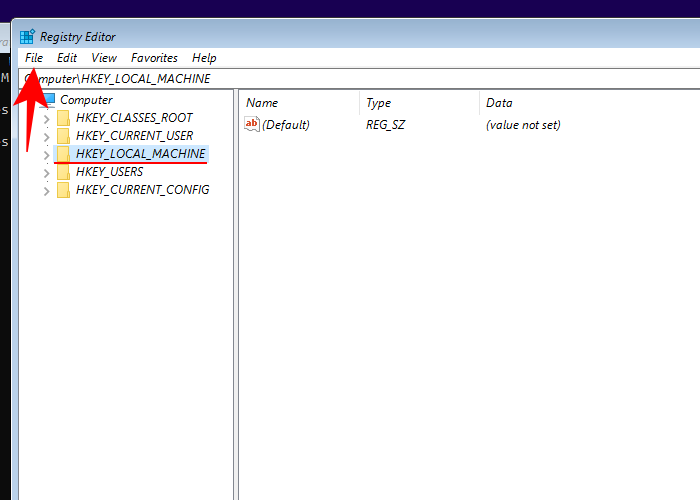700x500 pixels.
Task: Expand the HKEY_CURRENT_CONFIG key chevron
Action: (x=46, y=190)
